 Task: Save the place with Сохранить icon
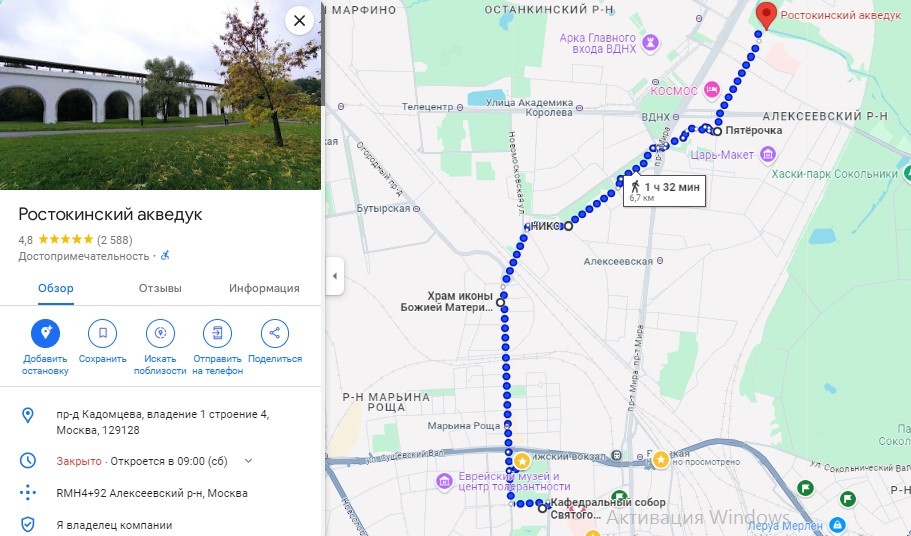coord(102,333)
